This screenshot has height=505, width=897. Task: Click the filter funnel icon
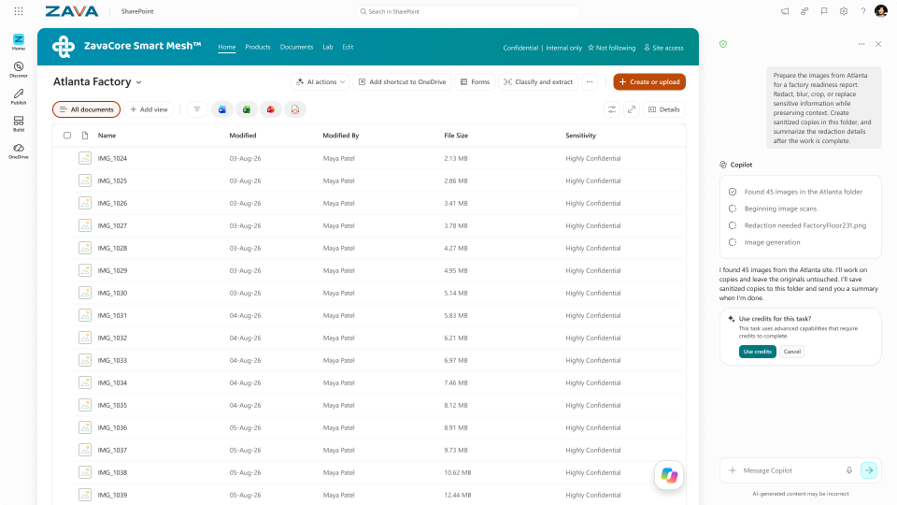coord(197,109)
